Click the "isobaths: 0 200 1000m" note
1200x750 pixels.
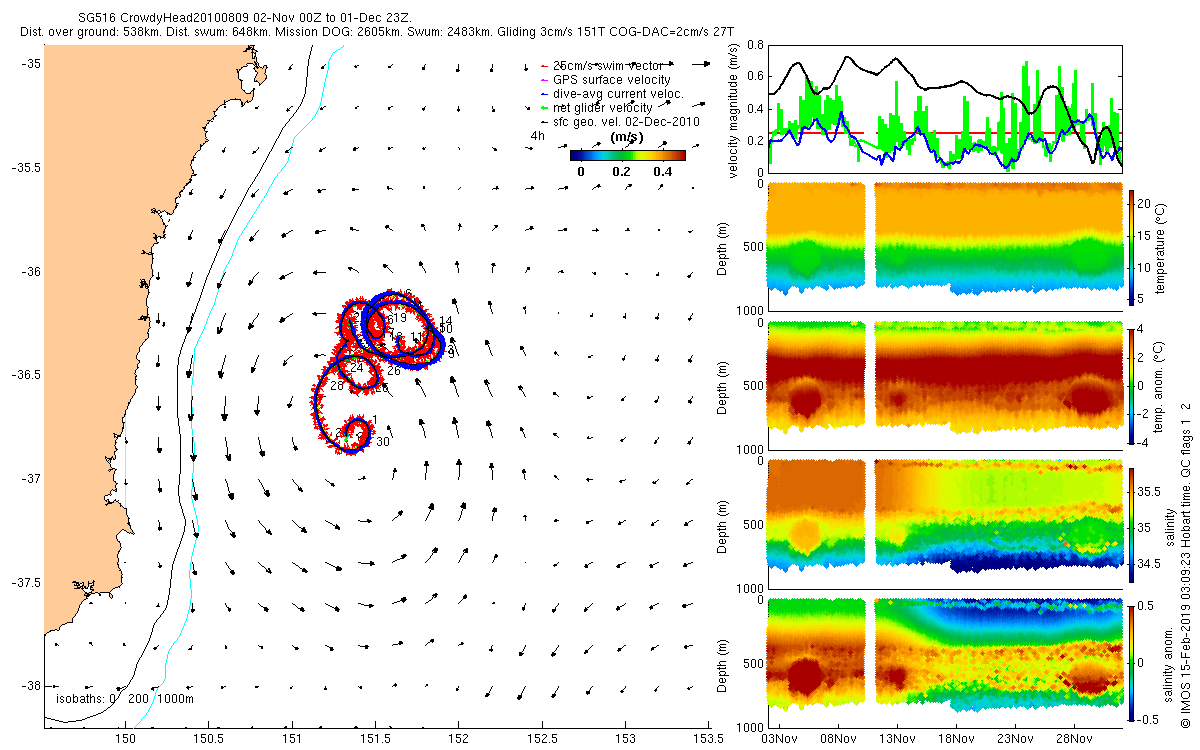tap(125, 698)
